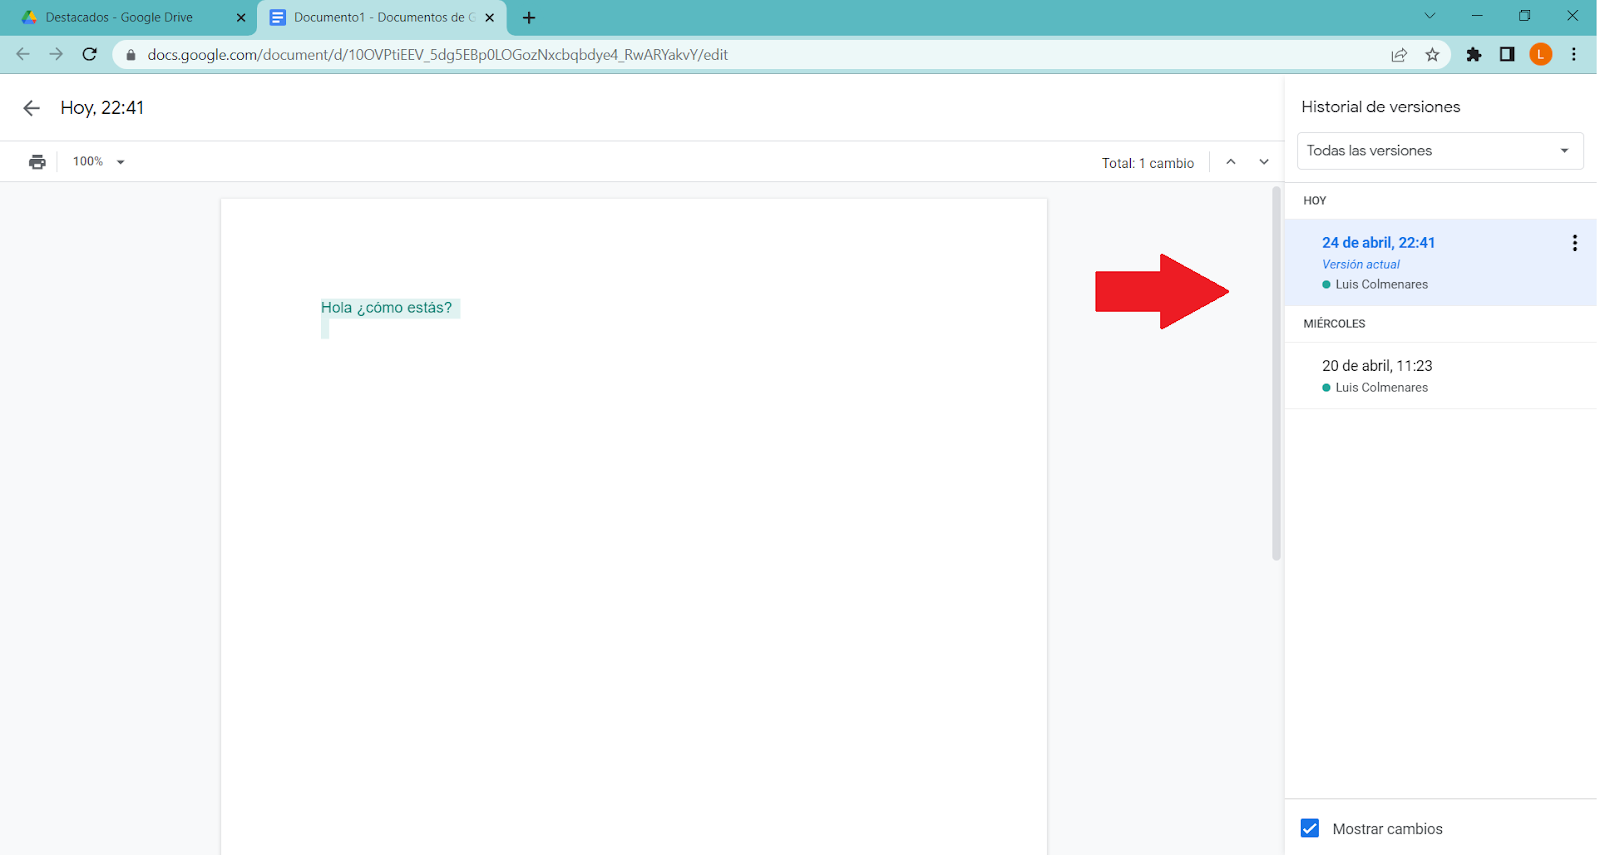Switch to the Documento1 browser tab
Viewport: 1600px width, 855px height.
pyautogui.click(x=382, y=18)
